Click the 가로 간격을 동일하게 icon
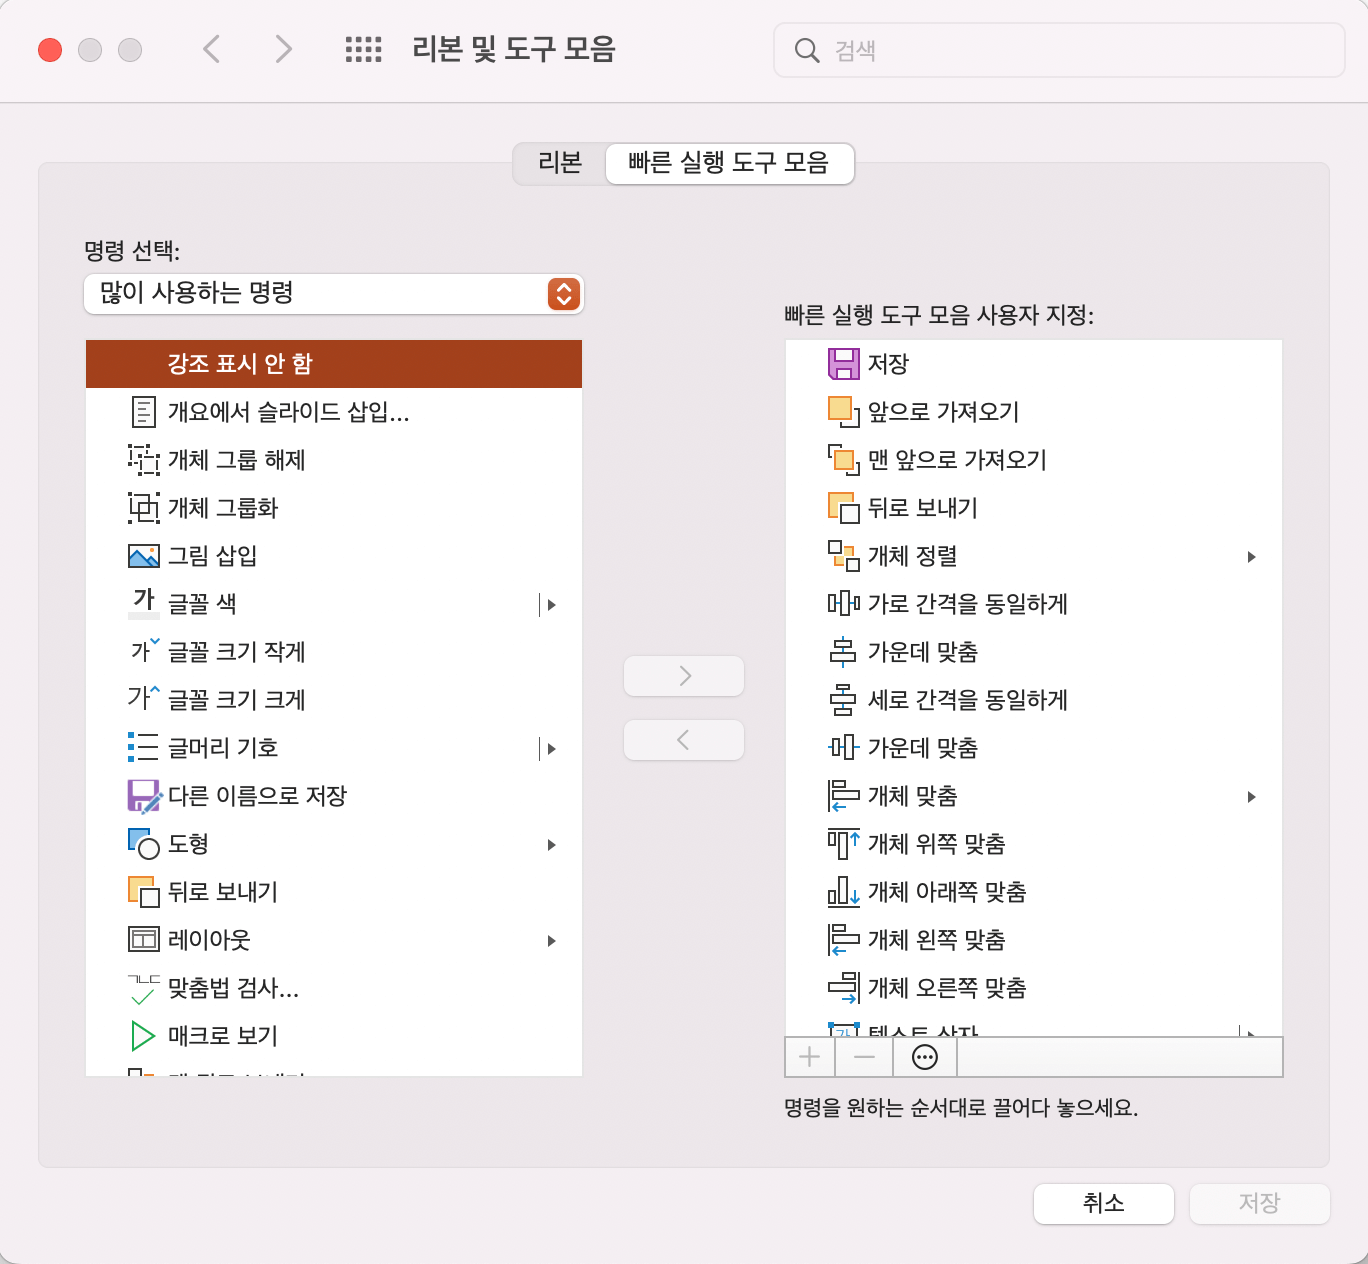The width and height of the screenshot is (1368, 1264). click(x=843, y=604)
